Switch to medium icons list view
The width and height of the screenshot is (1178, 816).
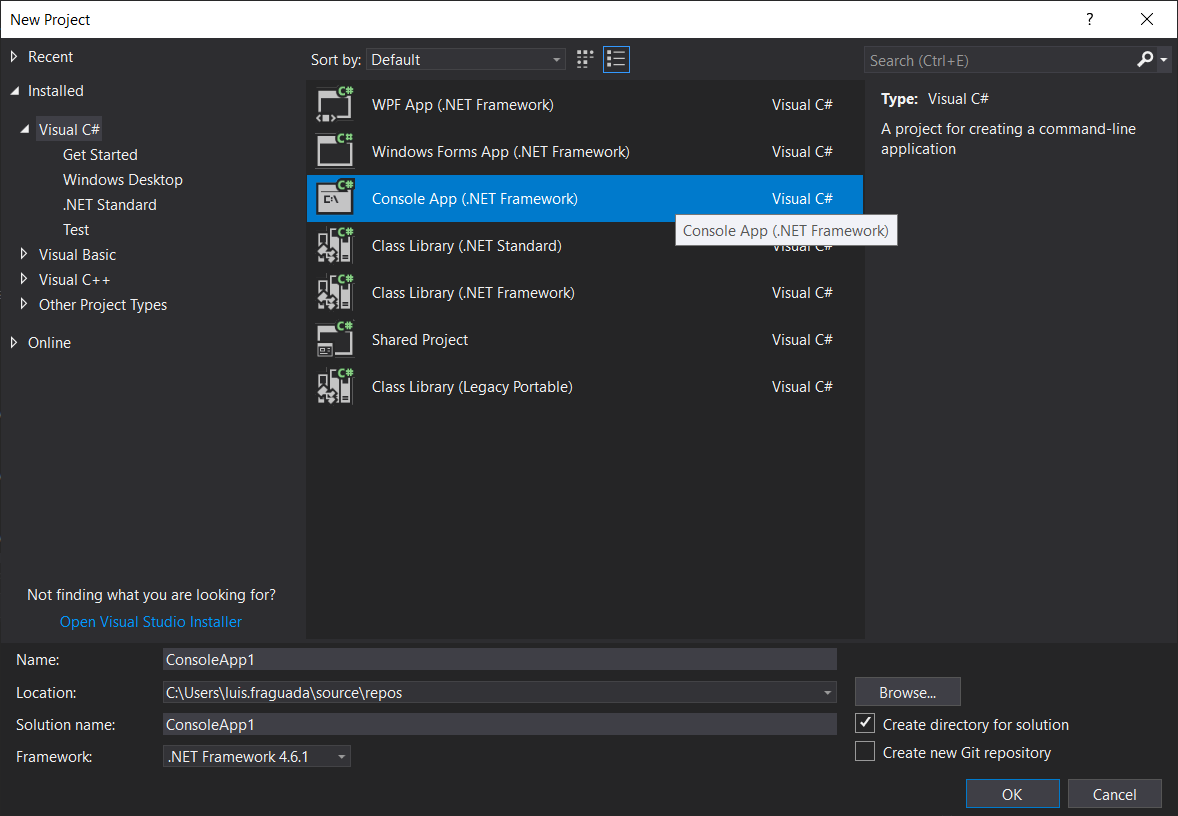(x=616, y=59)
